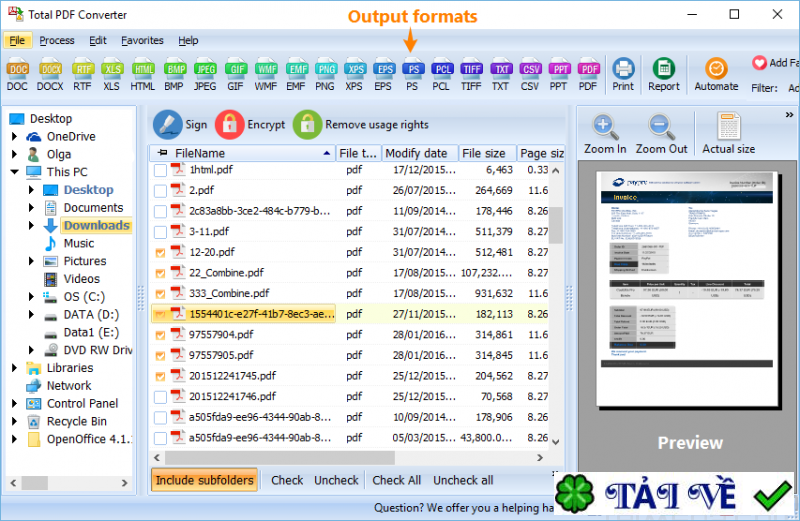Select DOC output format icon

[18, 75]
